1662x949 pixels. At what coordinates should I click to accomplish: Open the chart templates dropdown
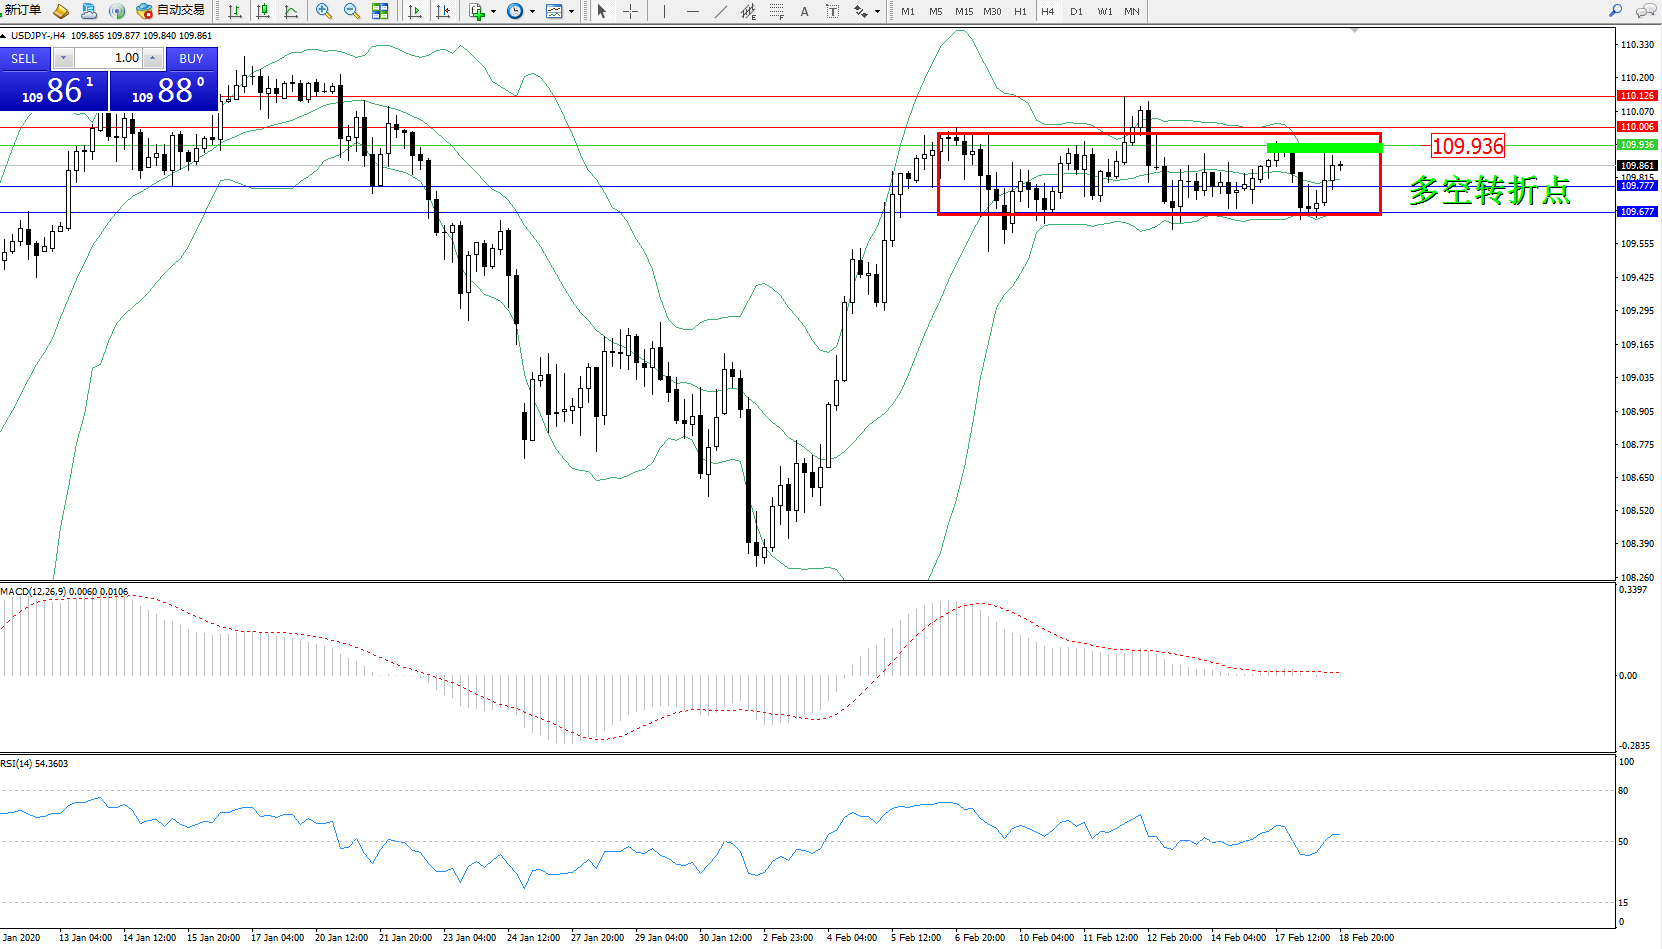pos(571,12)
